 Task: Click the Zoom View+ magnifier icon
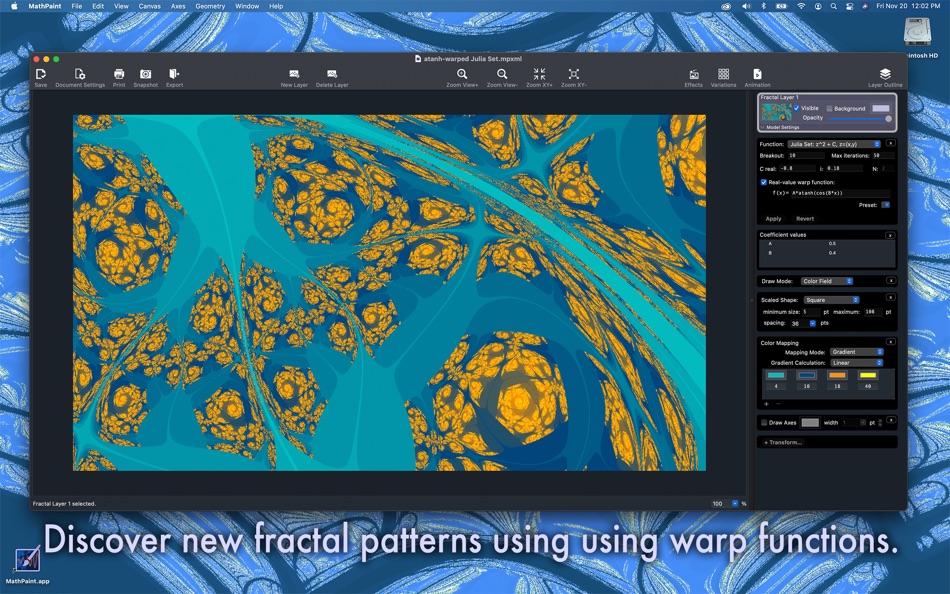pyautogui.click(x=462, y=74)
